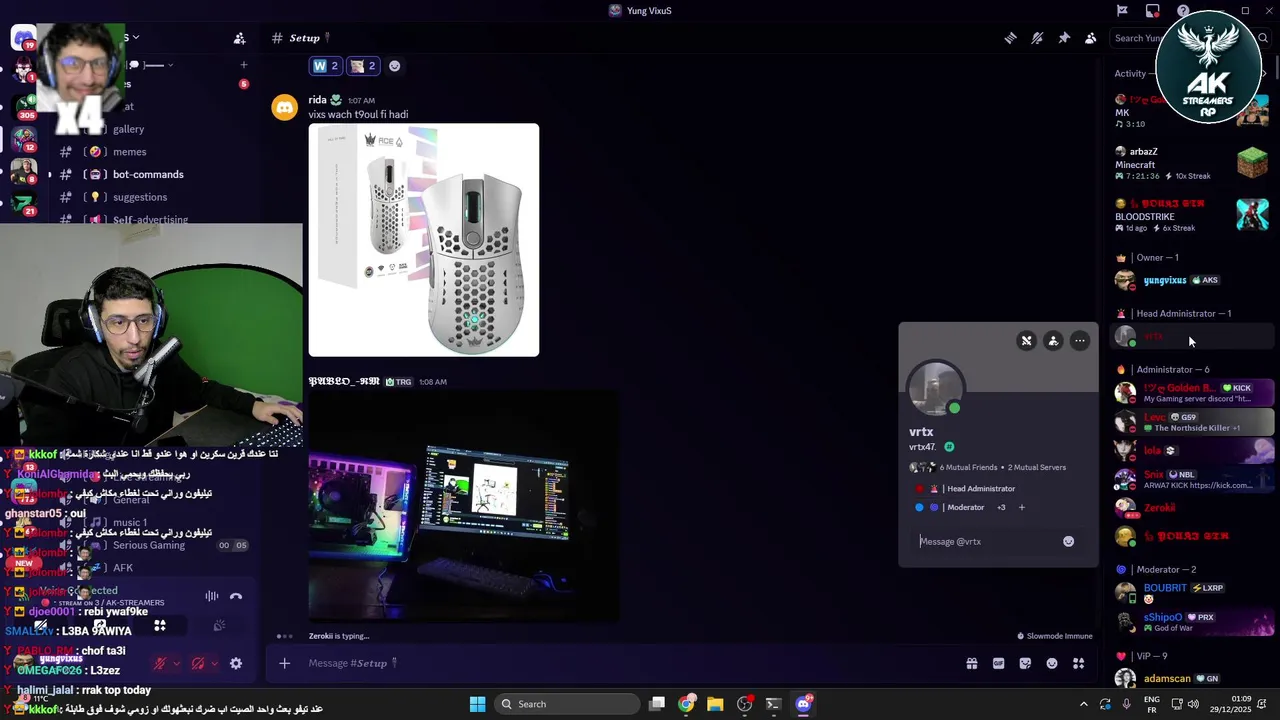
Task: Open server name dropdown chevron
Action: point(136,38)
